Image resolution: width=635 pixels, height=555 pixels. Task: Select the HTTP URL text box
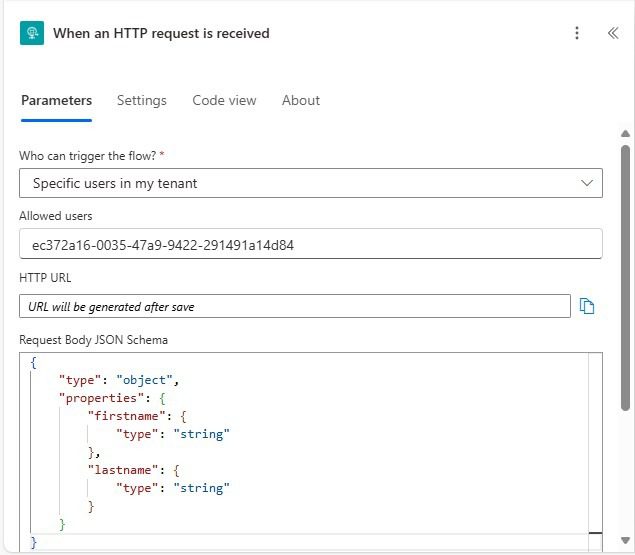[294, 307]
